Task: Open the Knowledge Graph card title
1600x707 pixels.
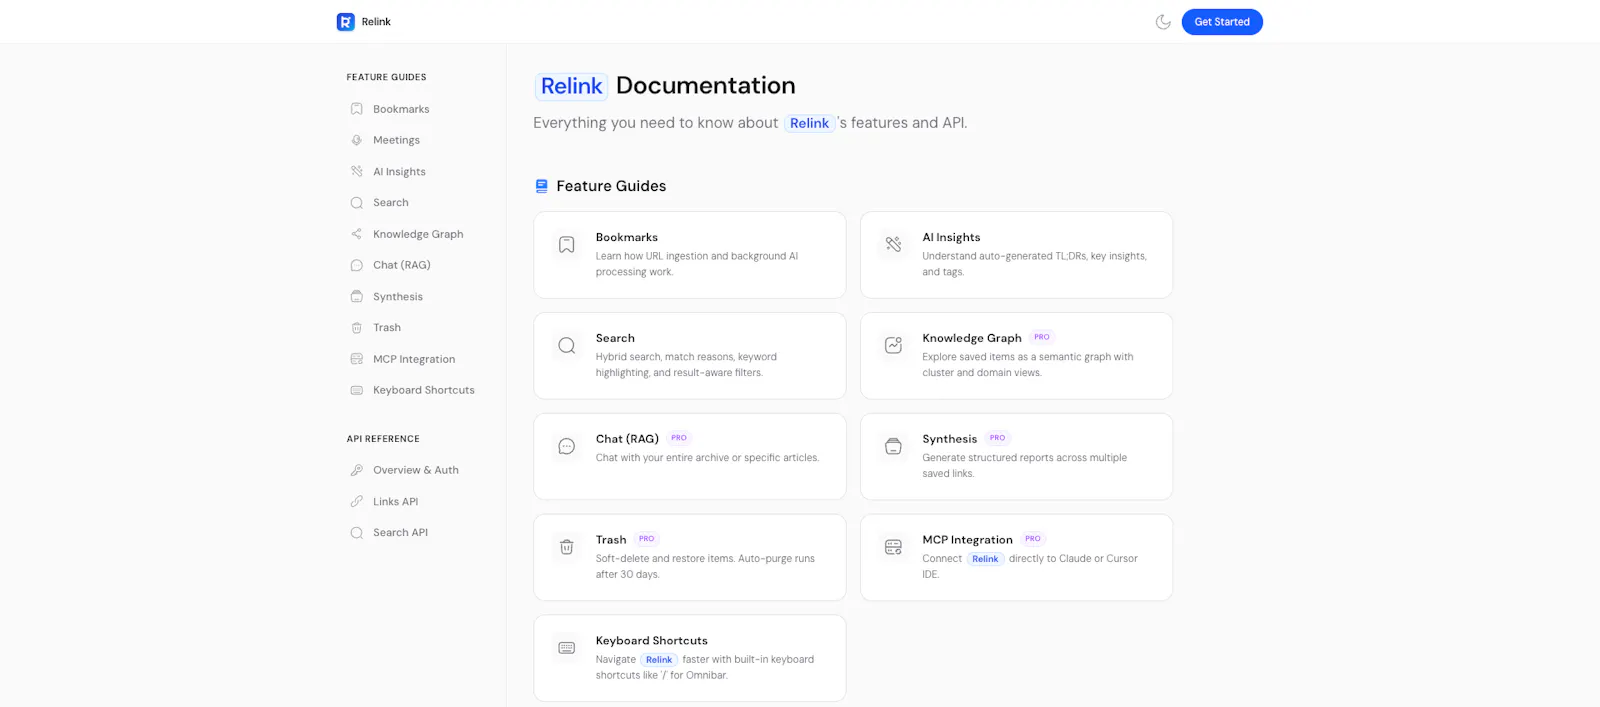Action: pos(972,338)
